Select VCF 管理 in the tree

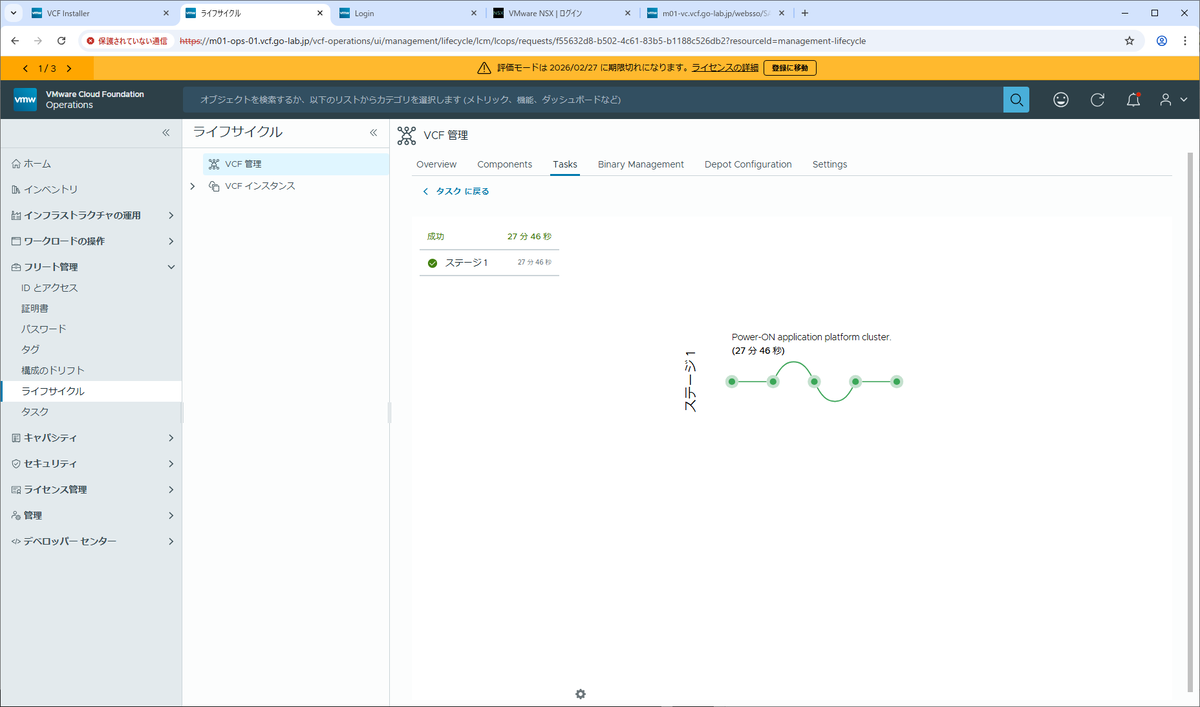point(294,164)
